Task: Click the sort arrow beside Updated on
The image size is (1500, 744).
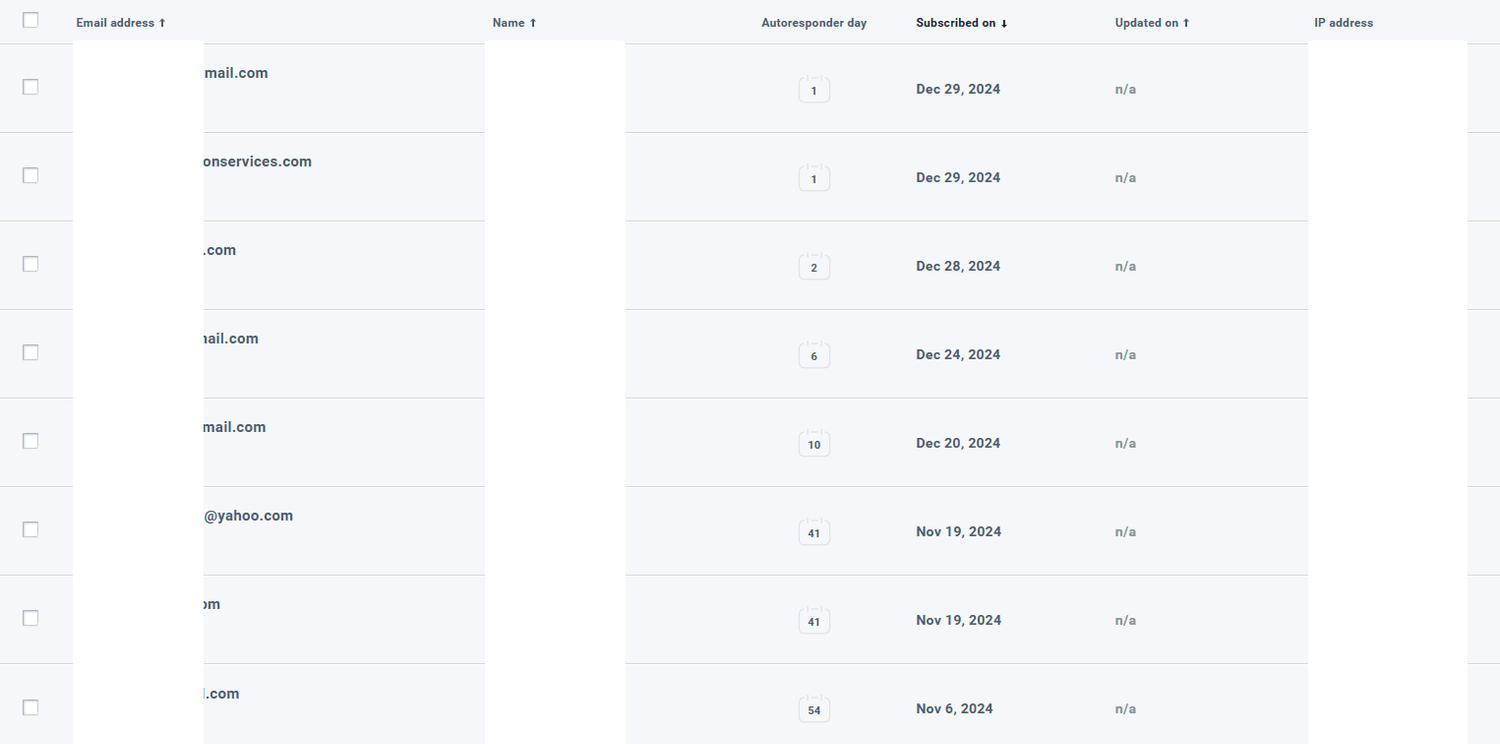Action: click(x=1186, y=22)
